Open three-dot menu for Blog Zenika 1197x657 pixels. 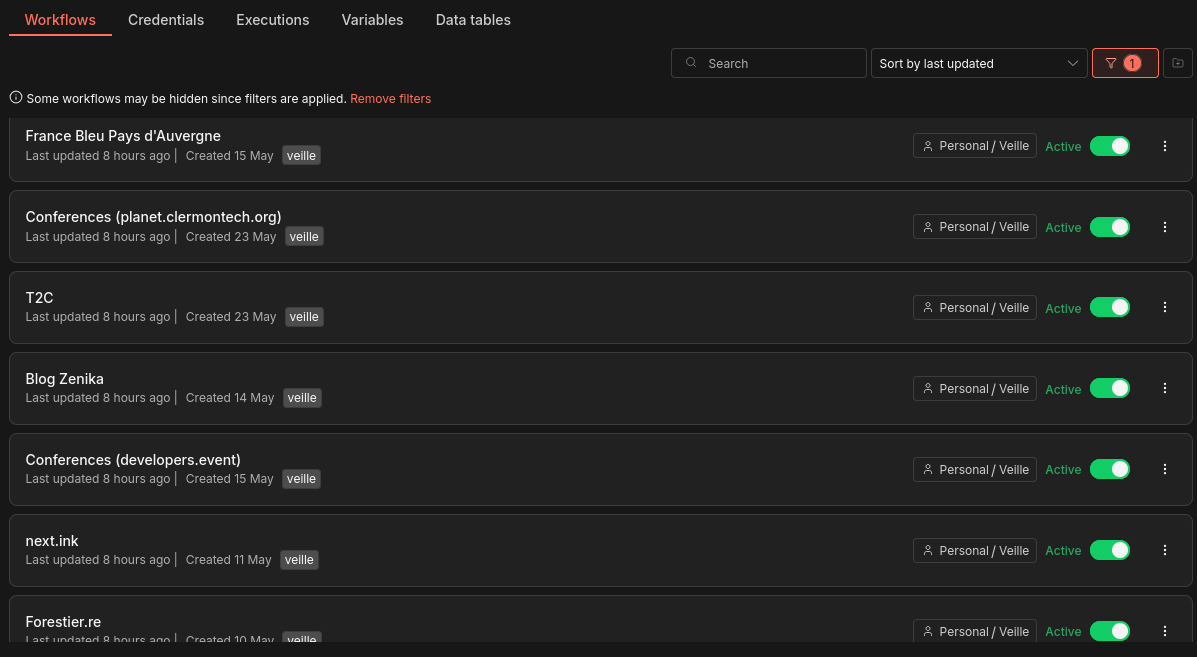pos(1164,389)
